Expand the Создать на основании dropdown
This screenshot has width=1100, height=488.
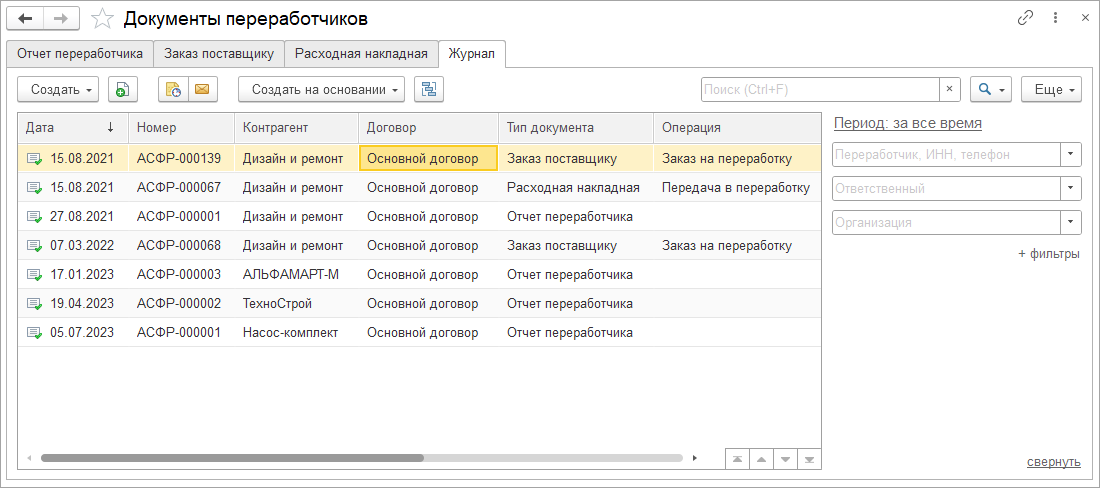pyautogui.click(x=320, y=89)
